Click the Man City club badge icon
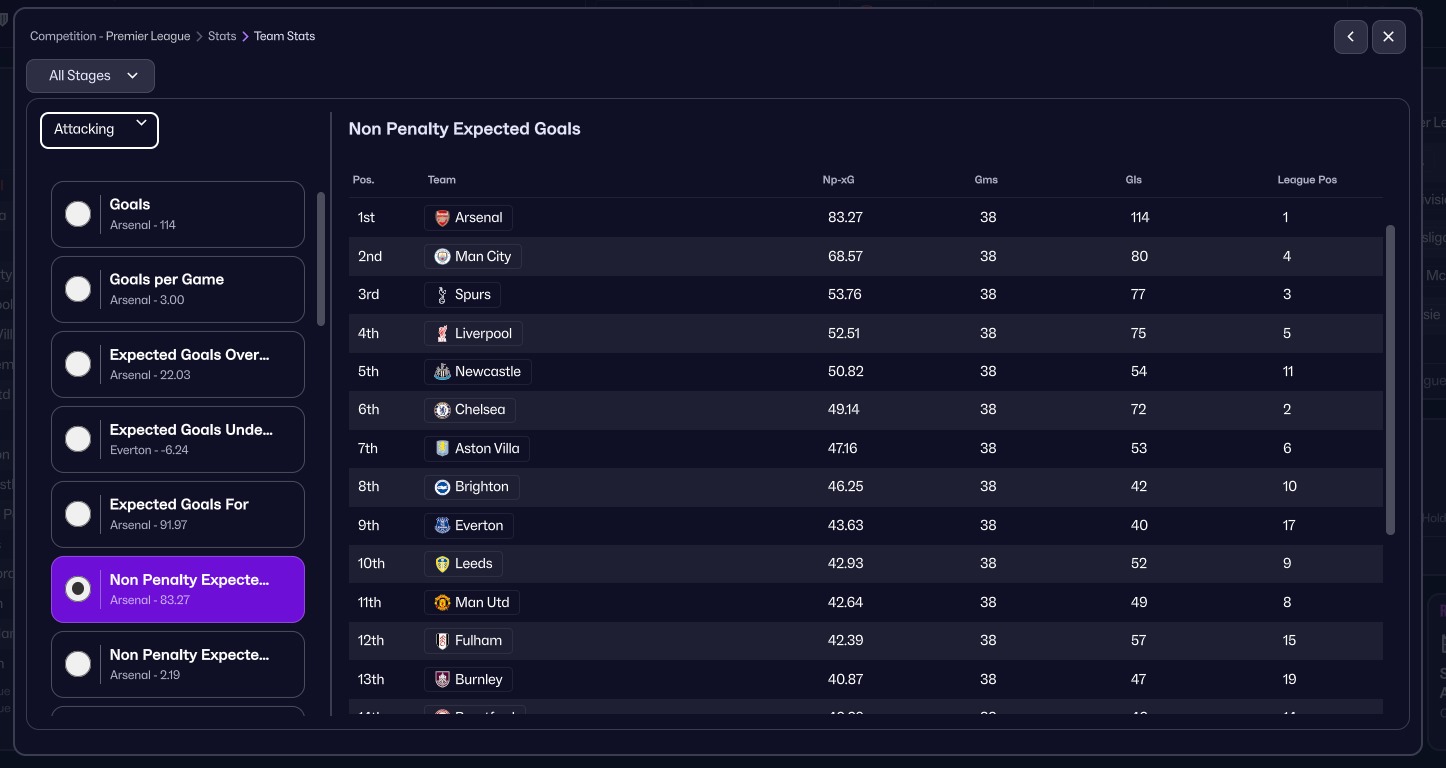 pyautogui.click(x=442, y=257)
